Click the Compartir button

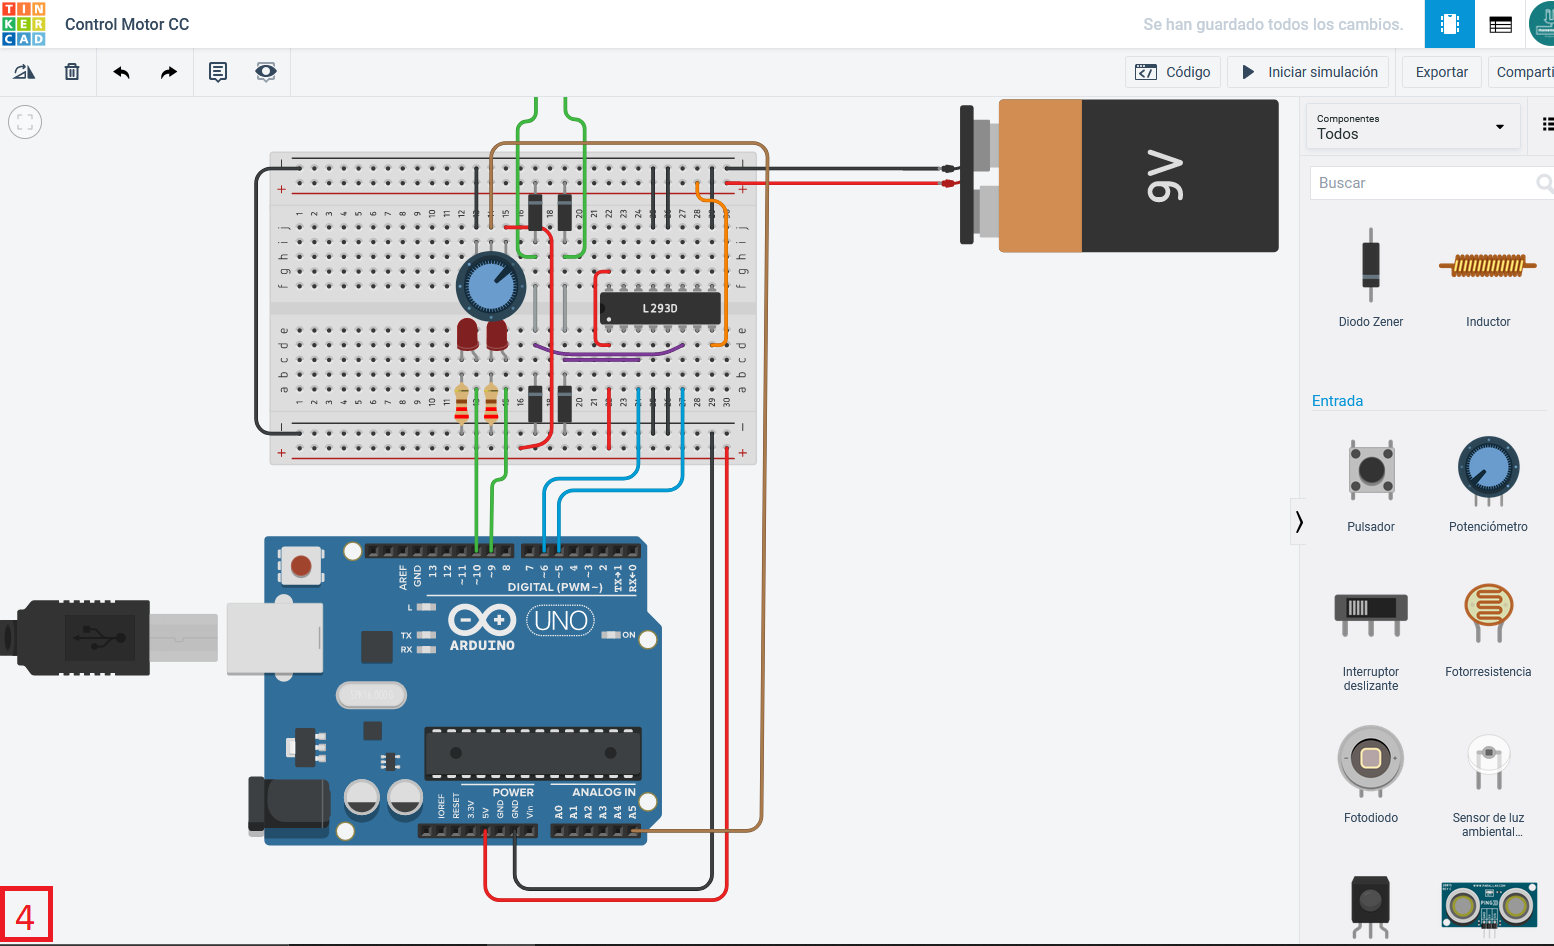pyautogui.click(x=1522, y=72)
